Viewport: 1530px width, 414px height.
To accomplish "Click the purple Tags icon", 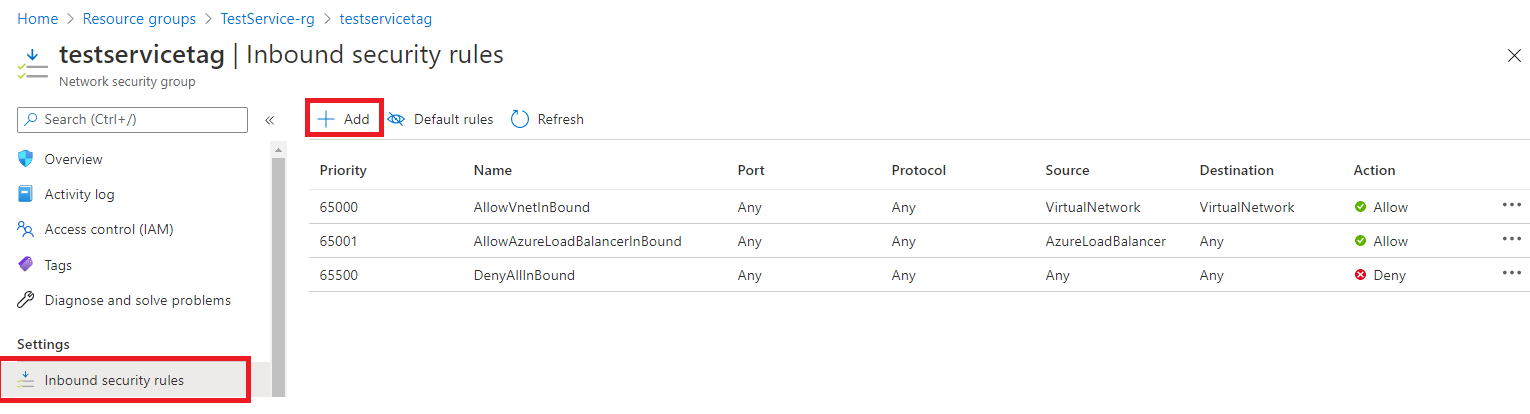I will 26,265.
